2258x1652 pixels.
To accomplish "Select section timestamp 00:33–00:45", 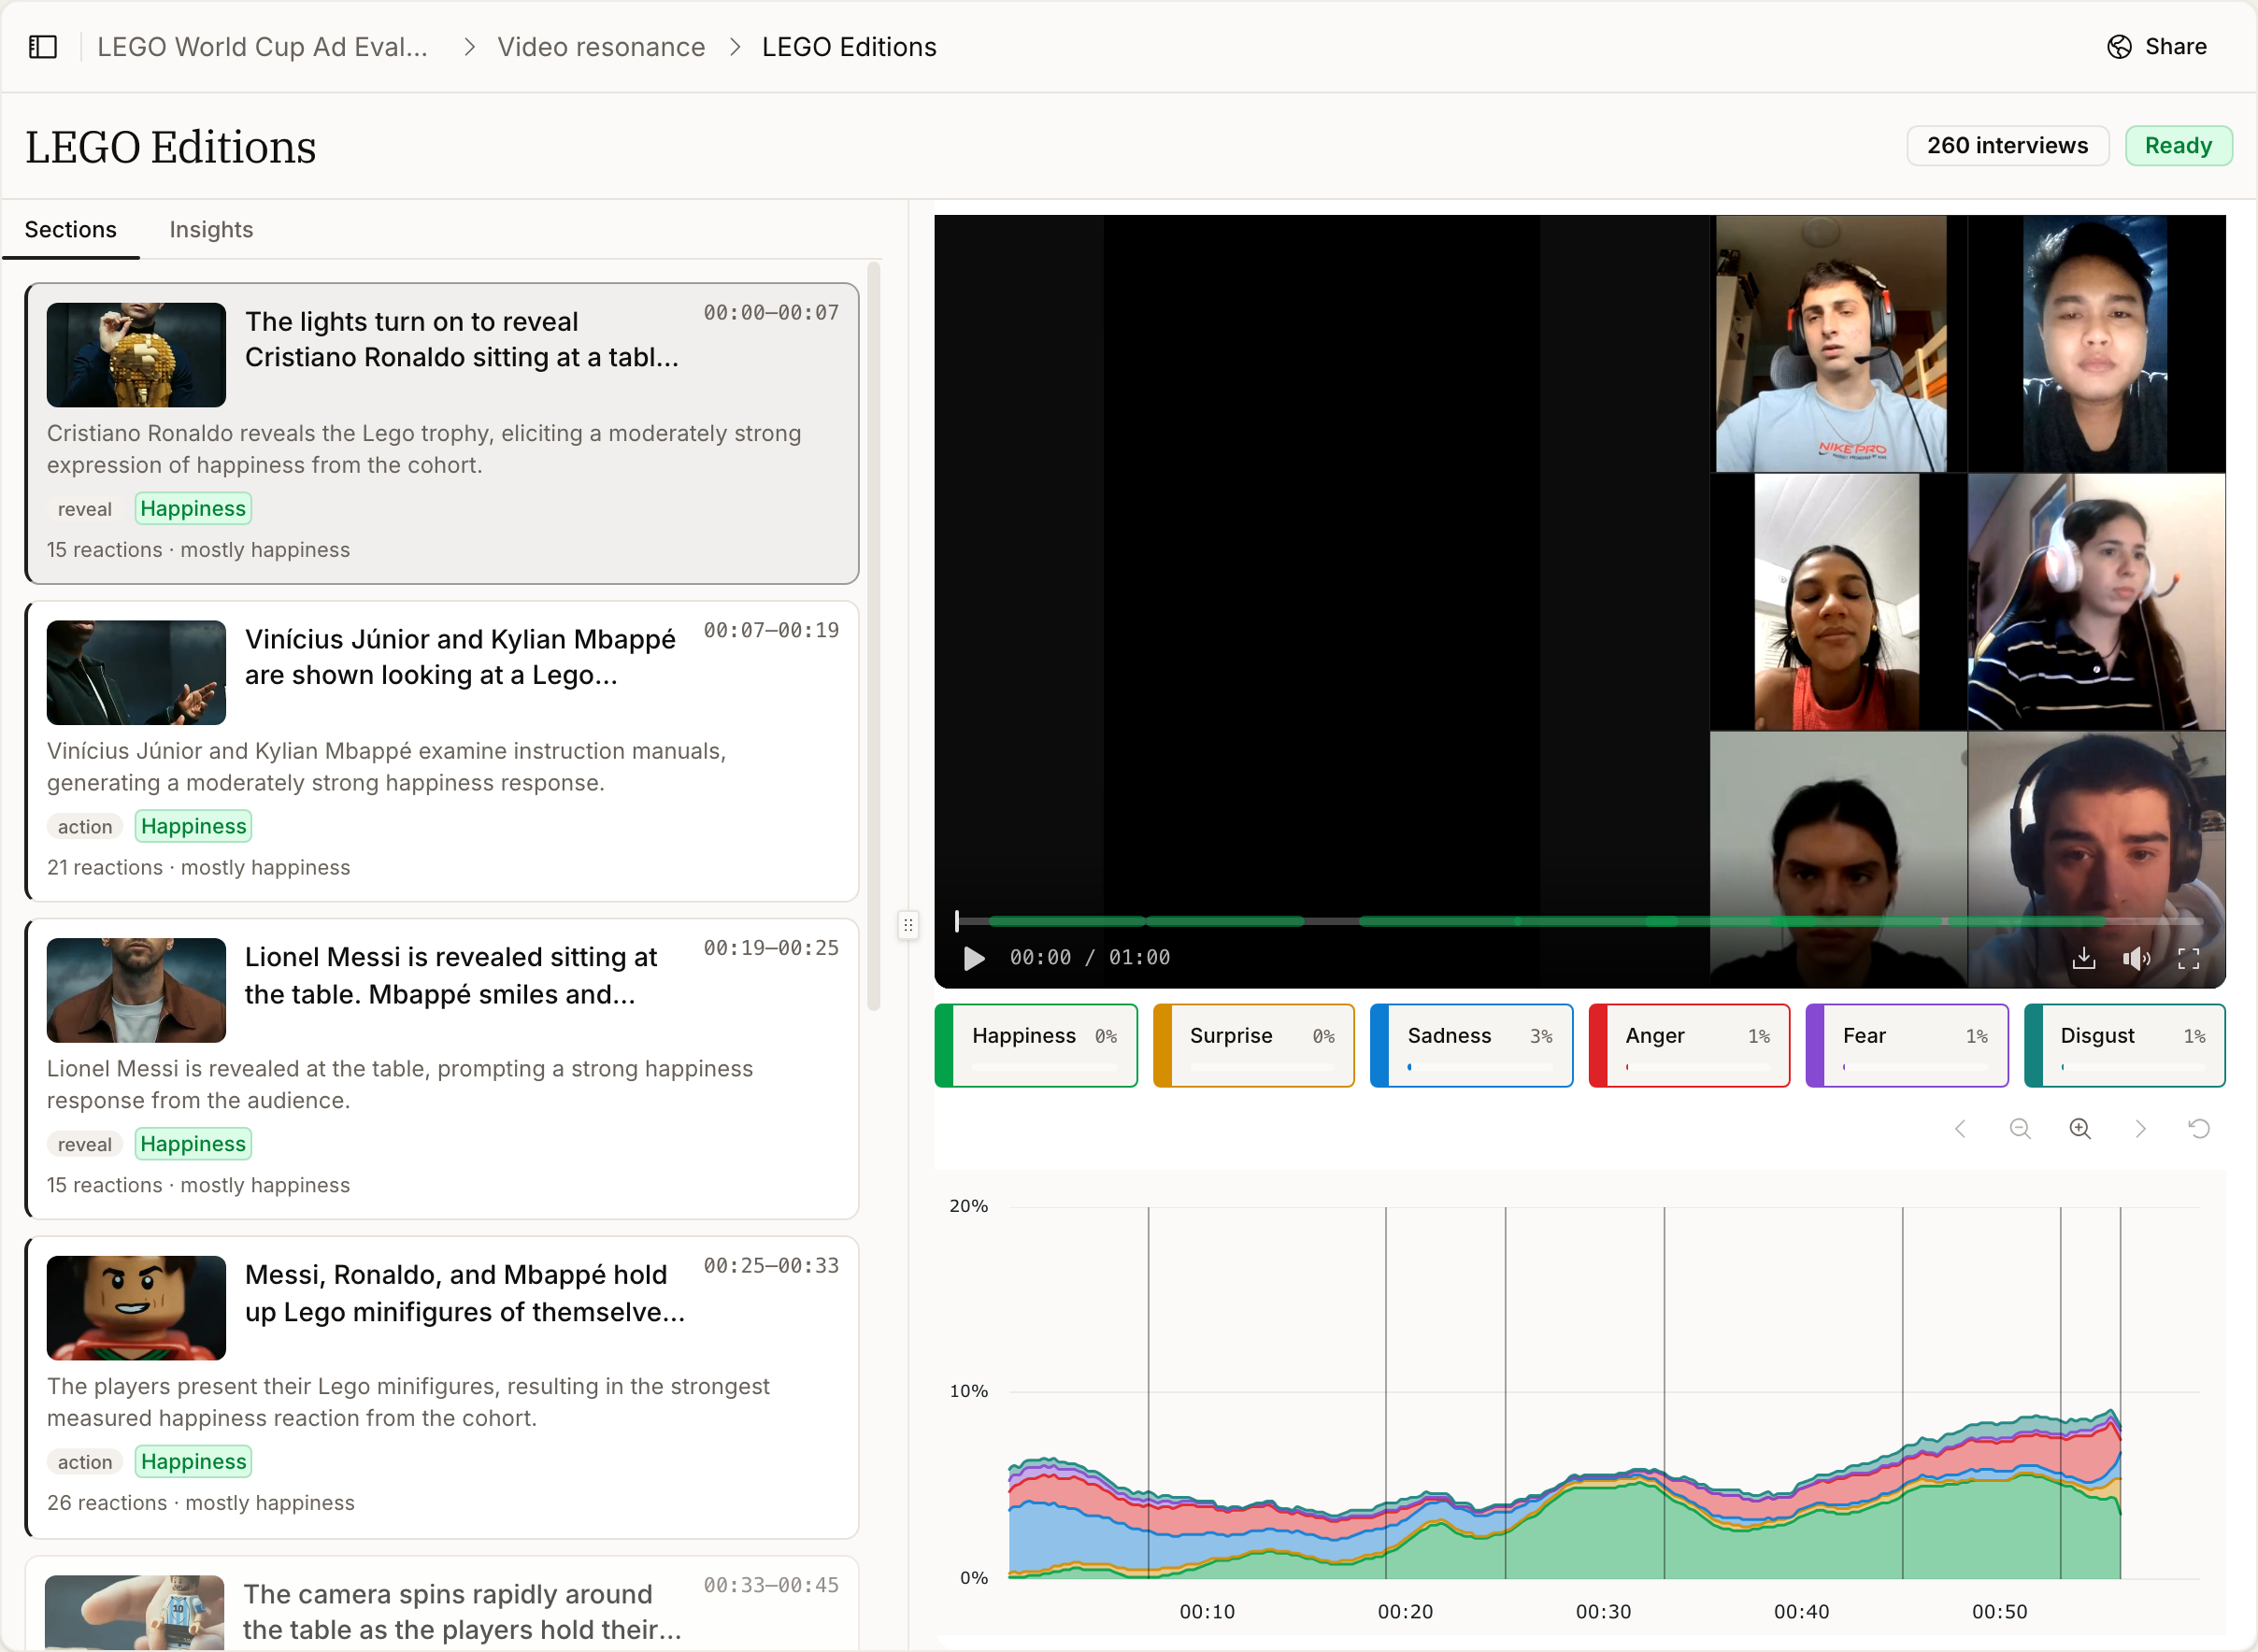I will 771,1585.
